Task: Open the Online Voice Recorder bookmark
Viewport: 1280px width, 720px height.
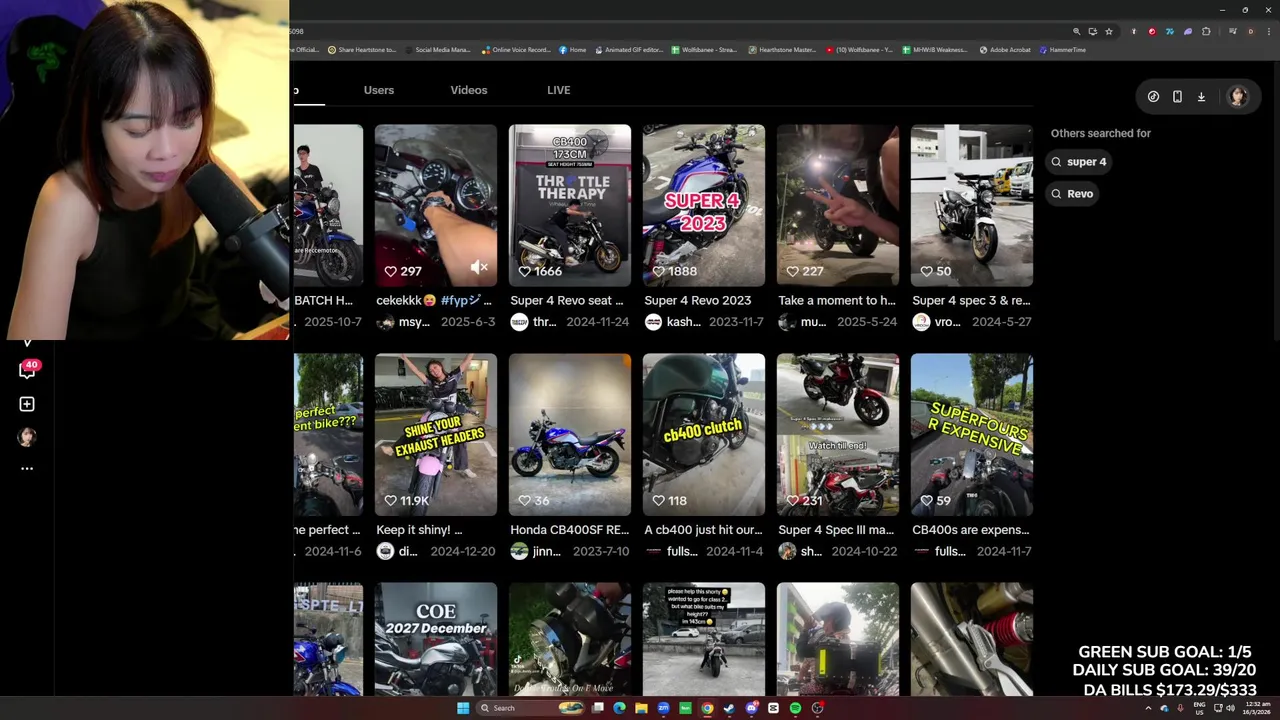Action: click(x=516, y=50)
